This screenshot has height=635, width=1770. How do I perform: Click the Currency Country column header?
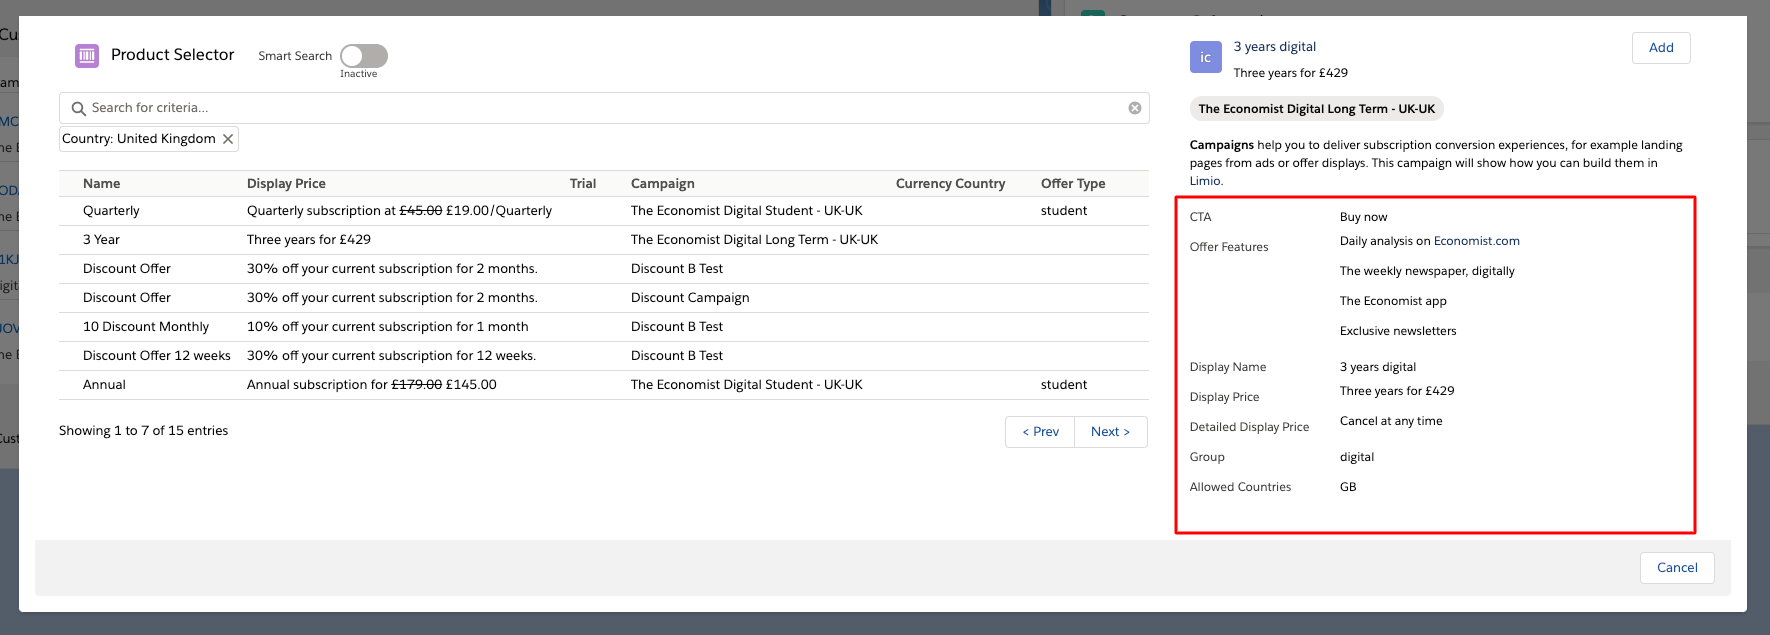(x=950, y=184)
